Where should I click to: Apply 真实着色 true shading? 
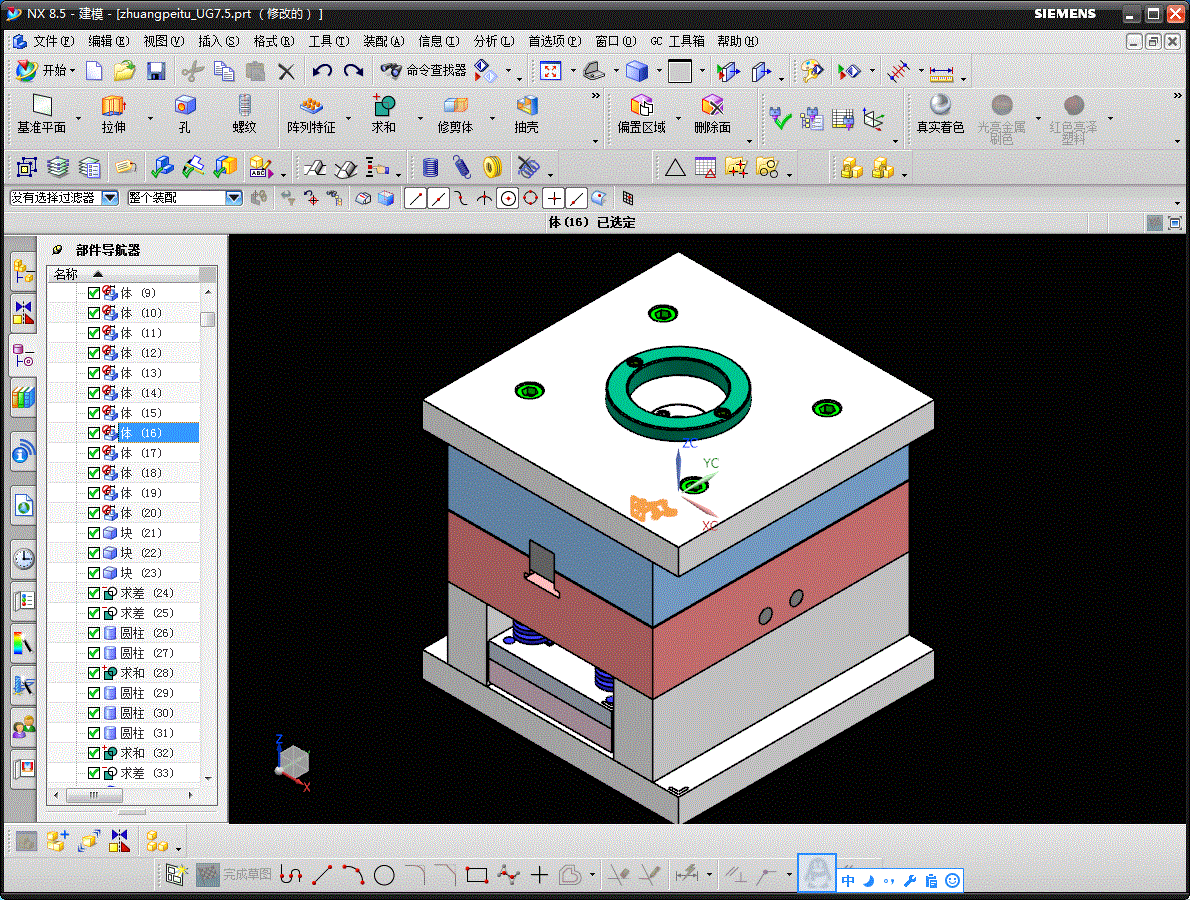[x=940, y=114]
